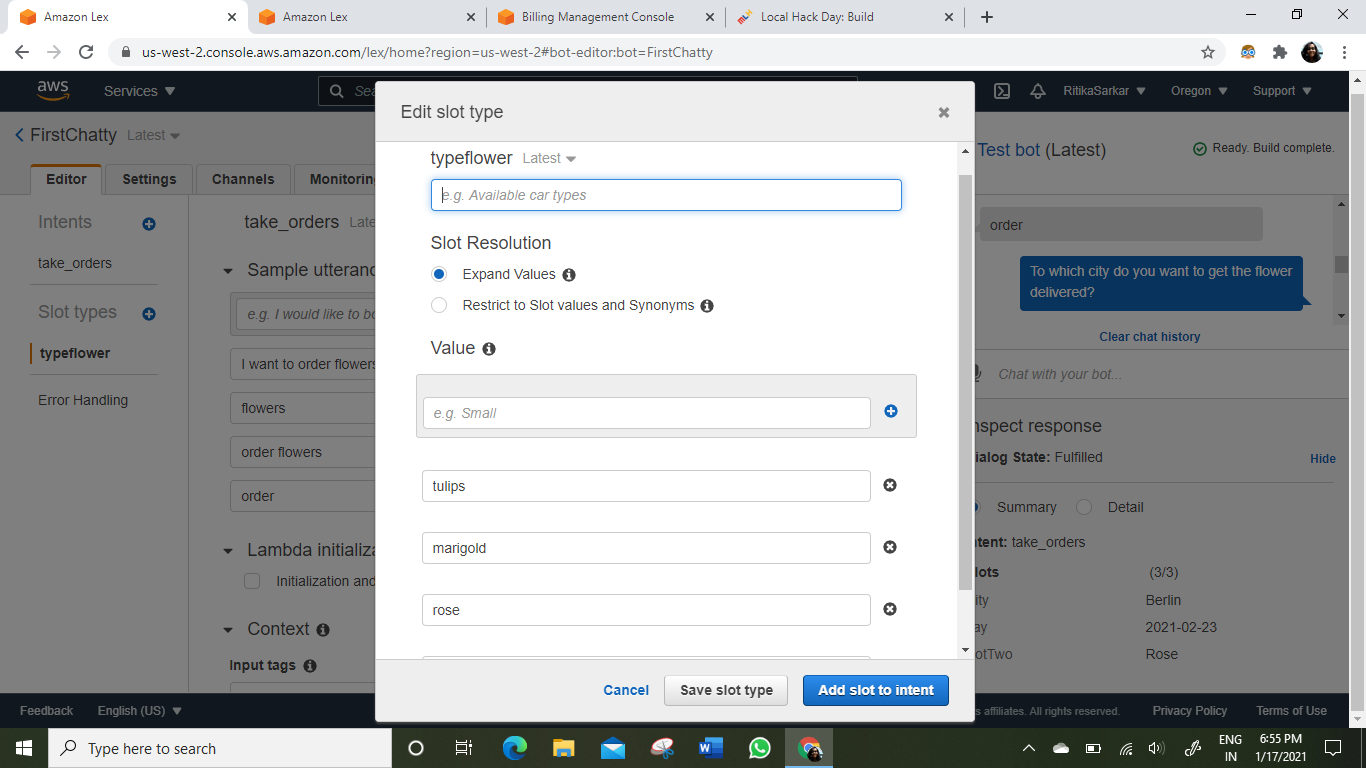Screen dimensions: 1366x768
Task: Open FirstChatty Latest version dropdown
Action: (154, 135)
